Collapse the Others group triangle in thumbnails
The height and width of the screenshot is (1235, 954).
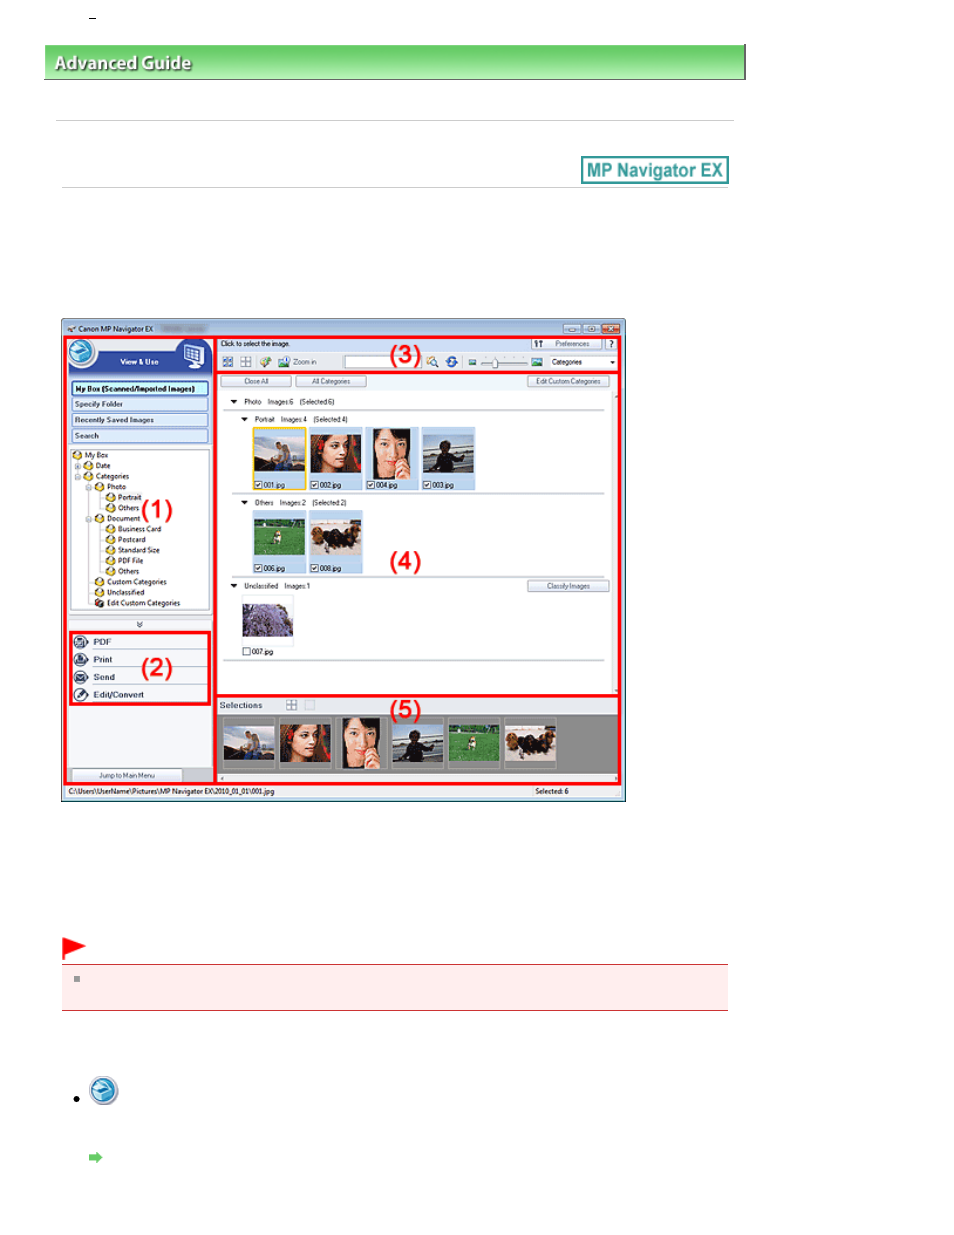[x=244, y=503]
